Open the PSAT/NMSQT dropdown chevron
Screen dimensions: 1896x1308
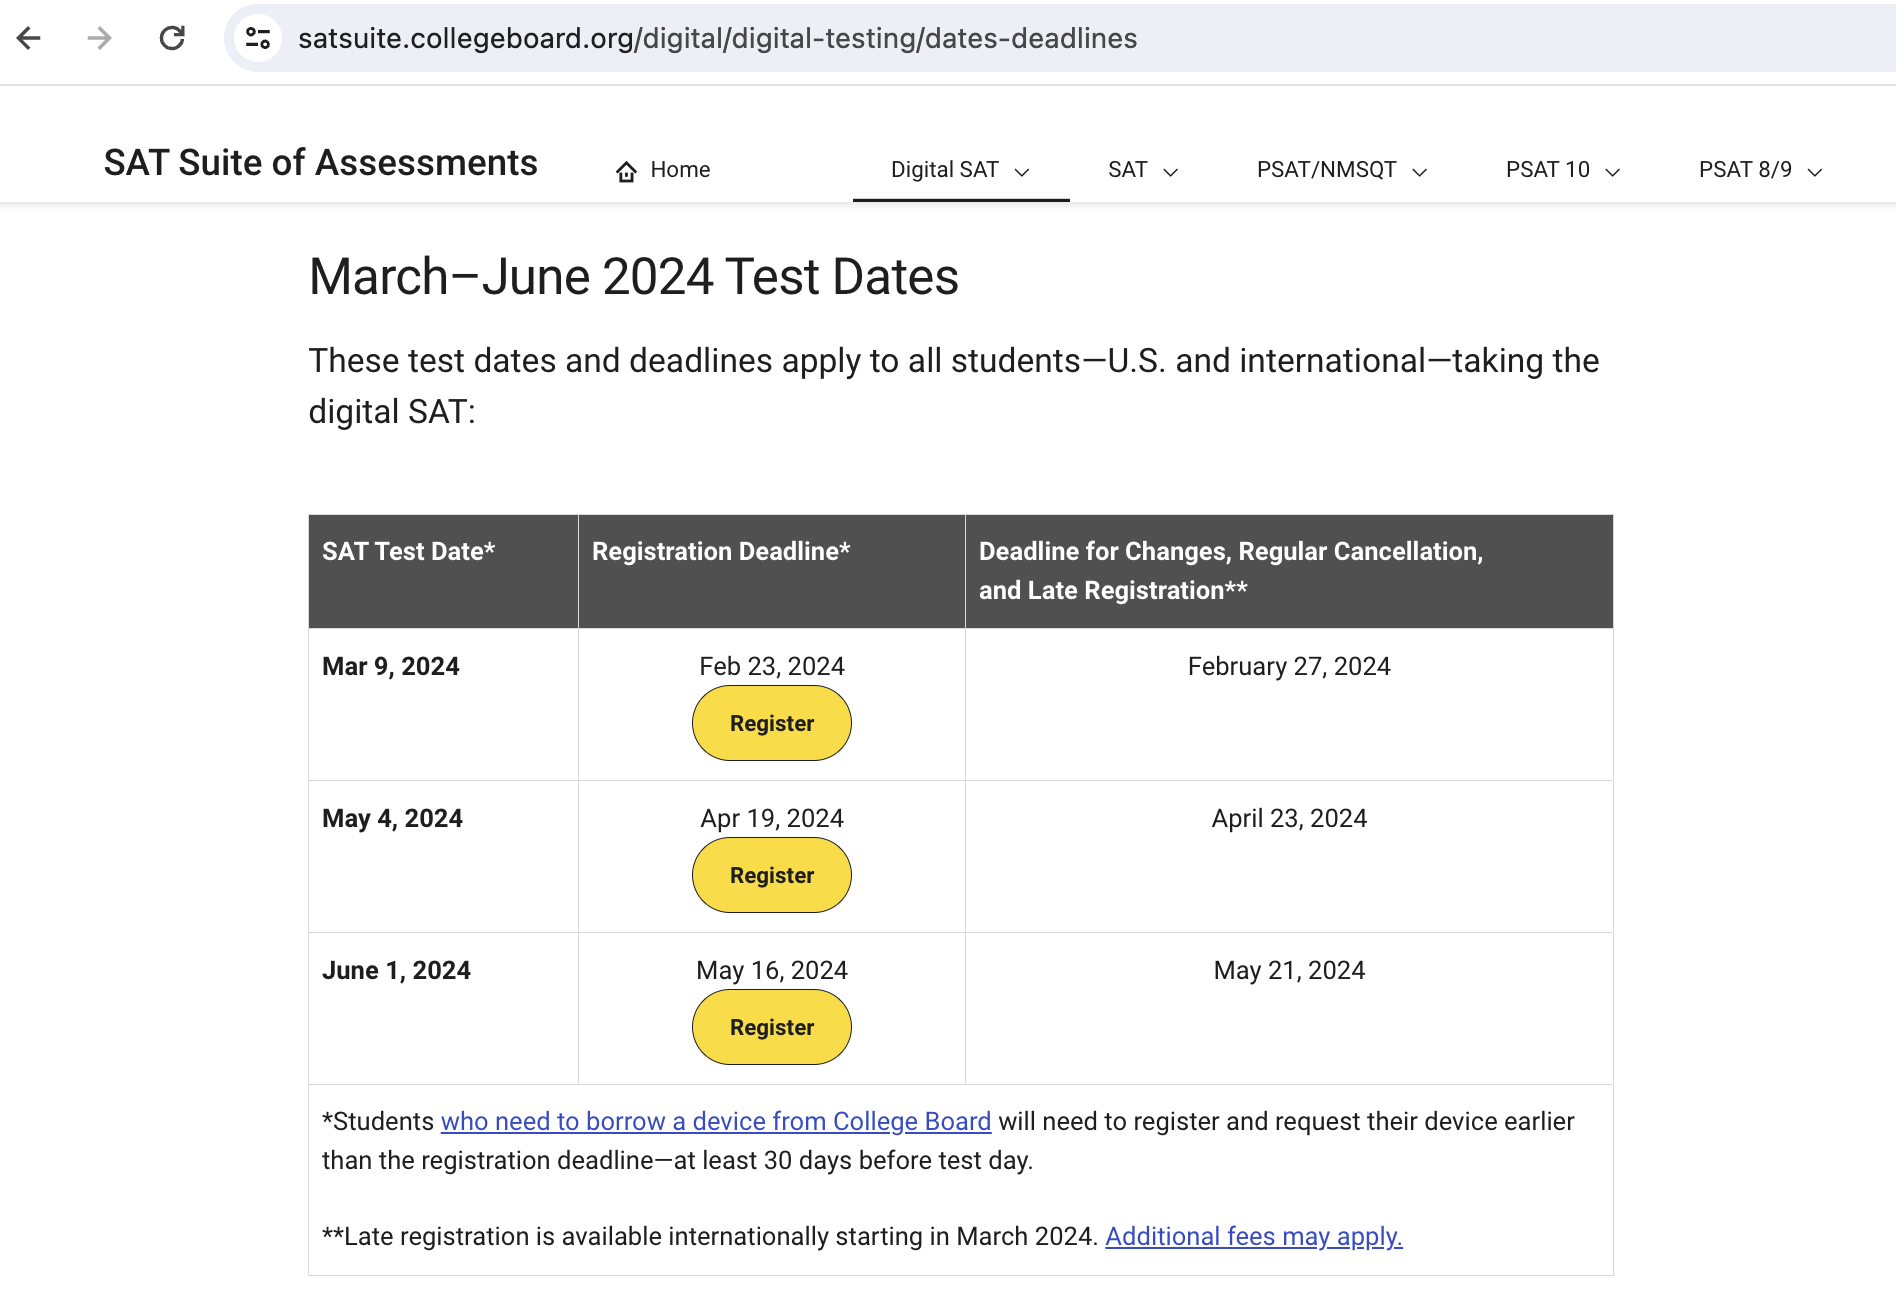coord(1419,172)
